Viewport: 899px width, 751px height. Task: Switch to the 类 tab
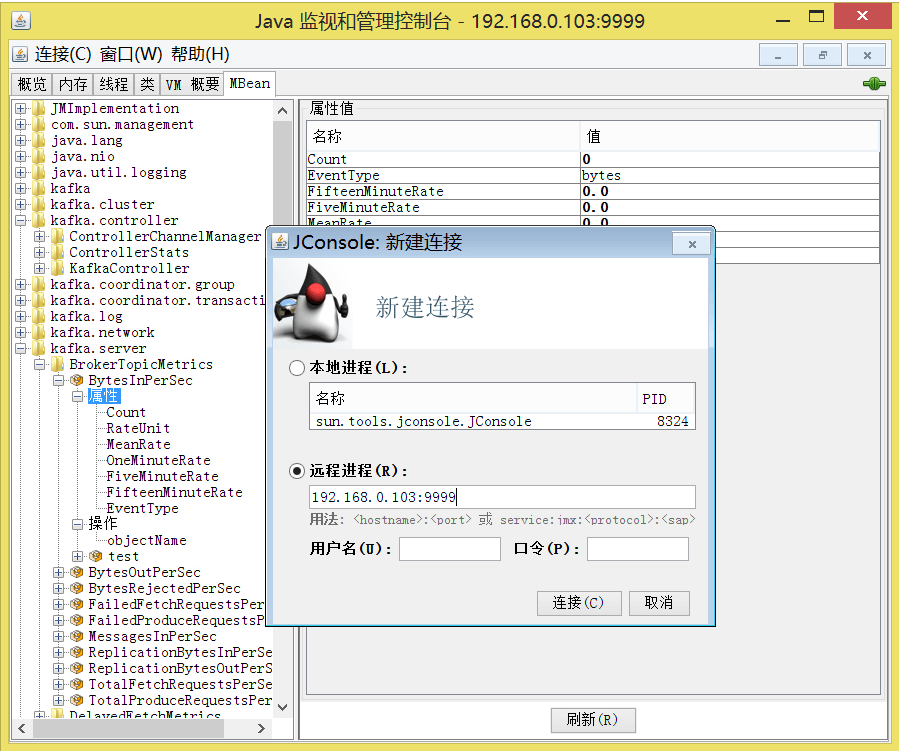pyautogui.click(x=147, y=84)
